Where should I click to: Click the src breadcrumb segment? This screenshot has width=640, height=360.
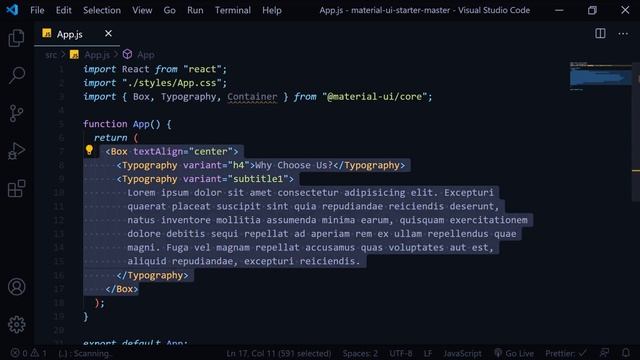51,55
